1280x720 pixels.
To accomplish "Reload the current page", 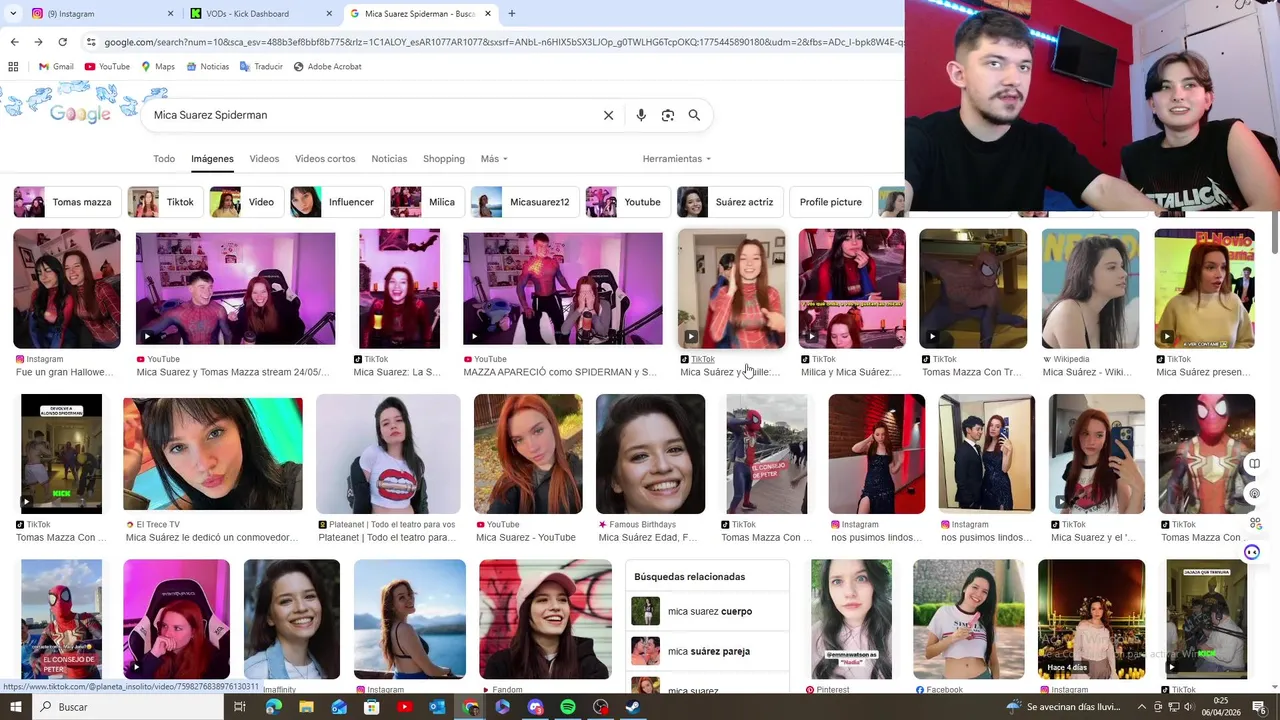I will point(62,42).
